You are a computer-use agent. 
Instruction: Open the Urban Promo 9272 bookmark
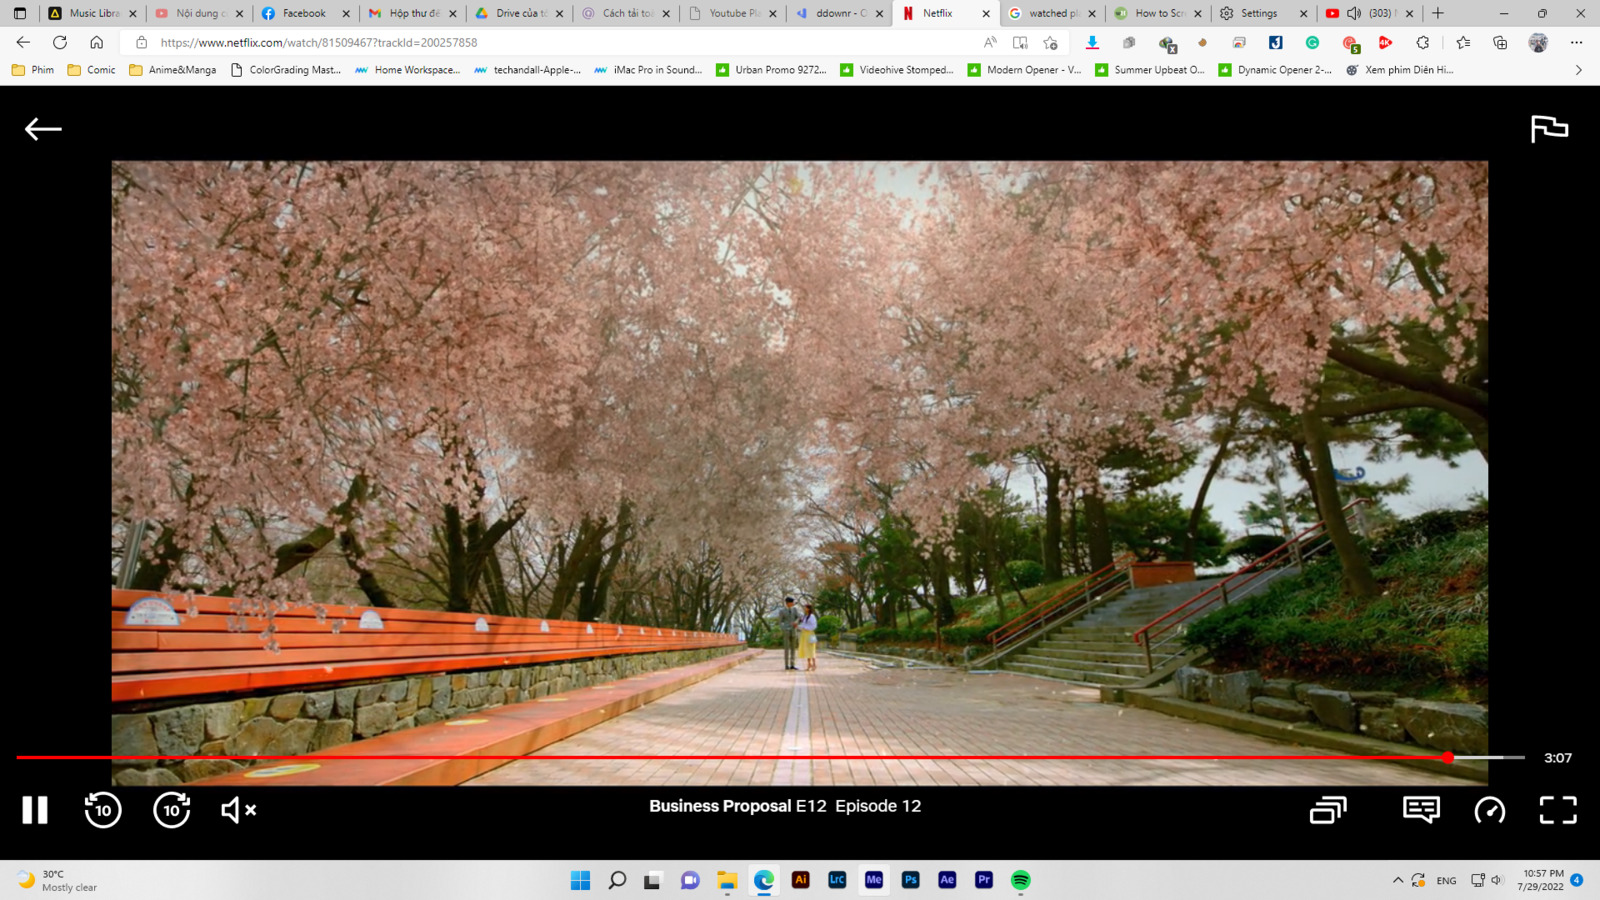771,70
